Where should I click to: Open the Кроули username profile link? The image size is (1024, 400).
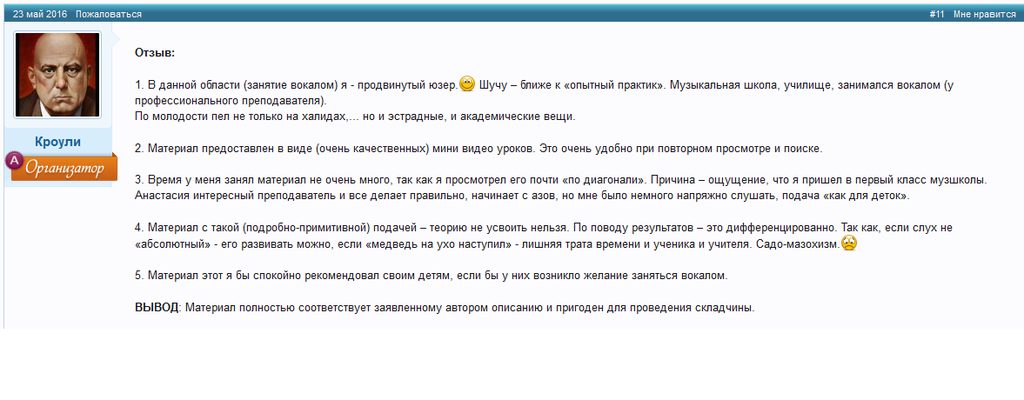(57, 142)
